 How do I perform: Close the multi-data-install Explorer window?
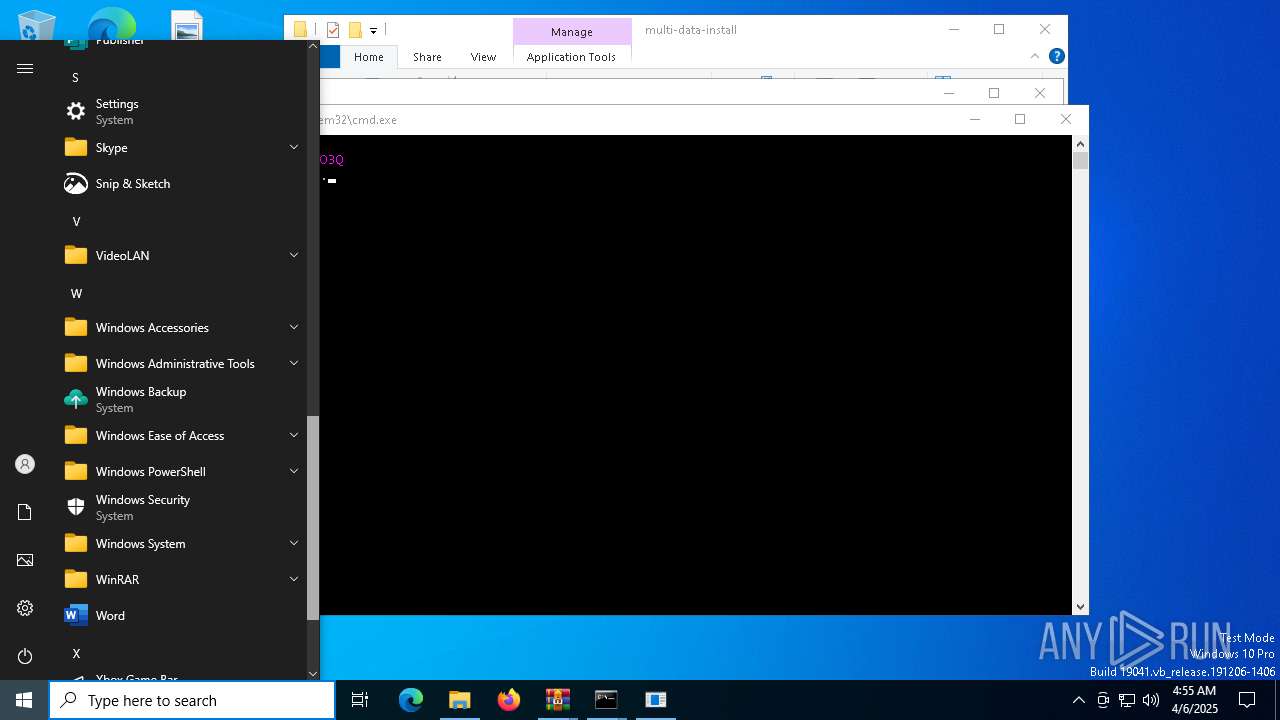pyautogui.click(x=1045, y=30)
